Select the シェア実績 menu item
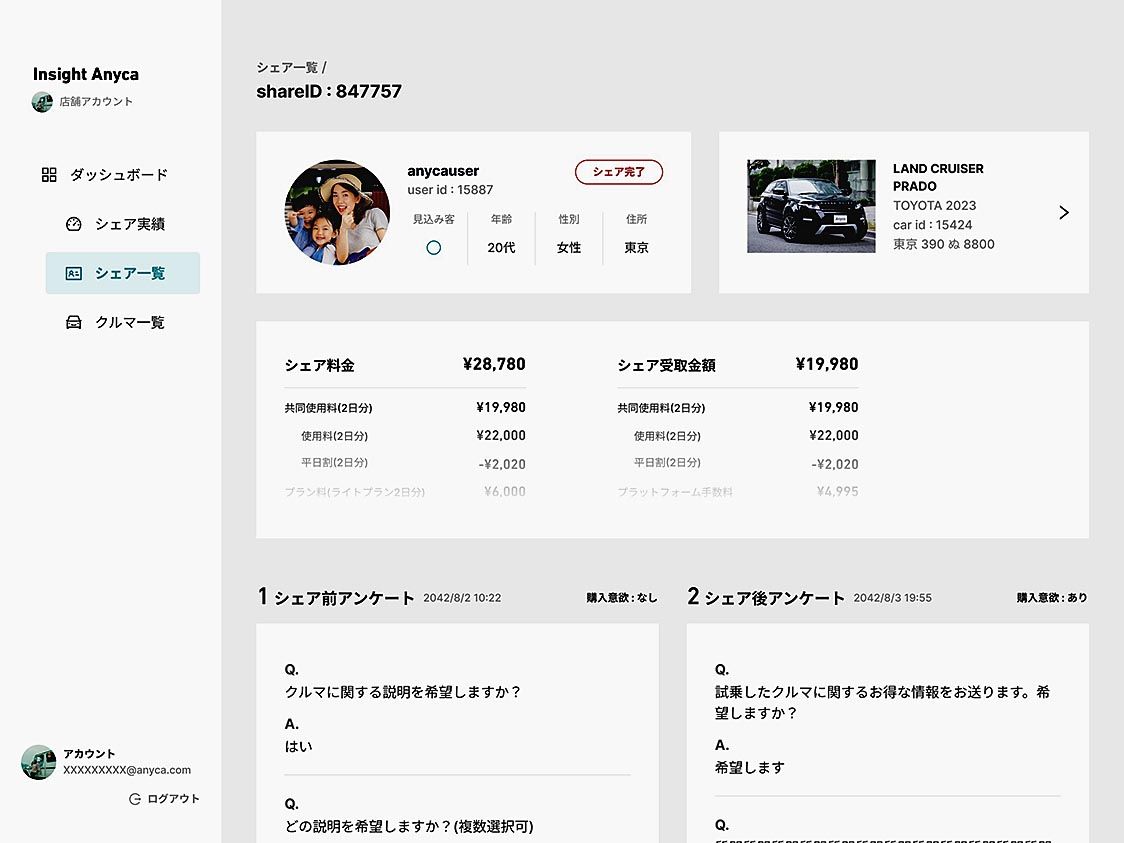Screen dimensions: 1124x843 [x=129, y=224]
